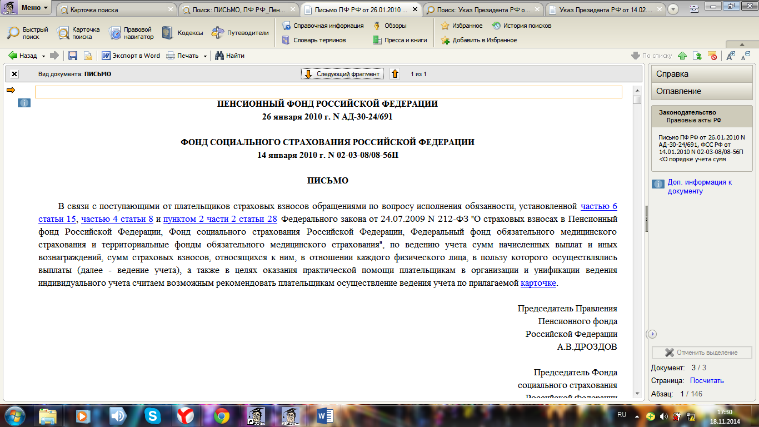Open the Кодексы section

[x=182, y=33]
